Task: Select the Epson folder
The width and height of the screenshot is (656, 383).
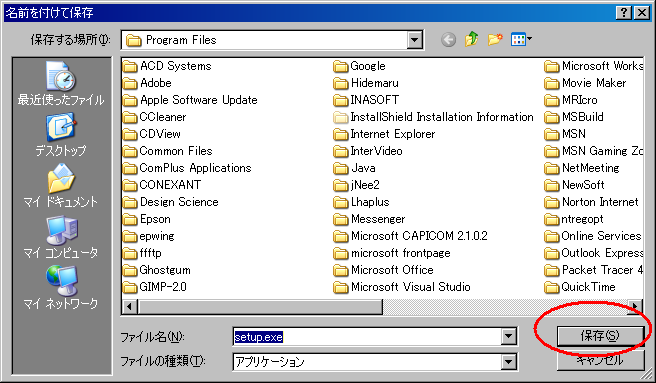Action: pyautogui.click(x=147, y=219)
